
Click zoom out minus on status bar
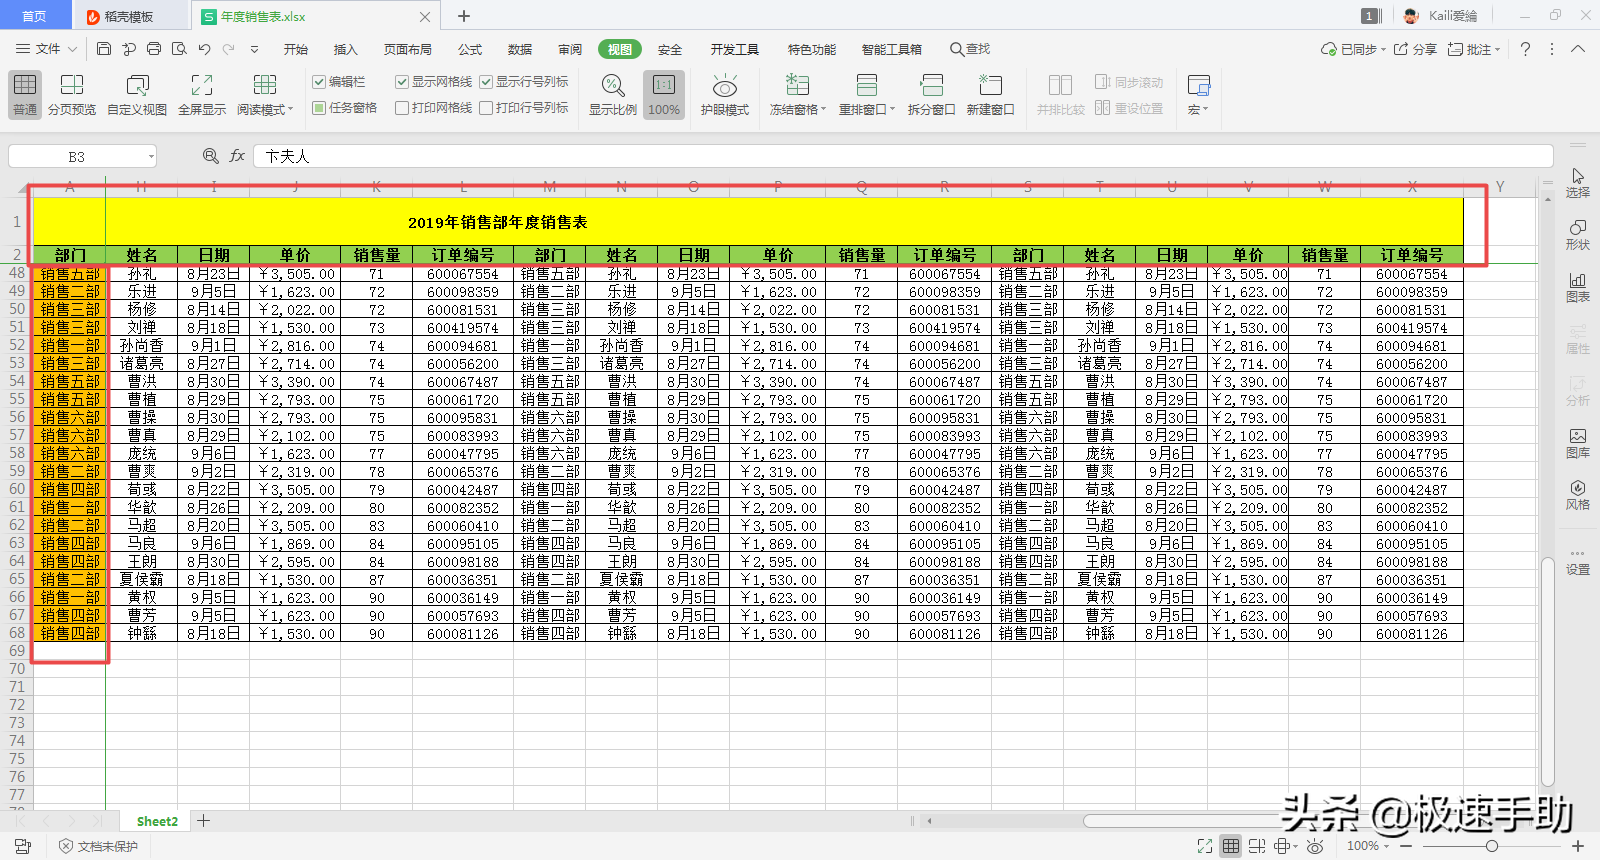1407,846
